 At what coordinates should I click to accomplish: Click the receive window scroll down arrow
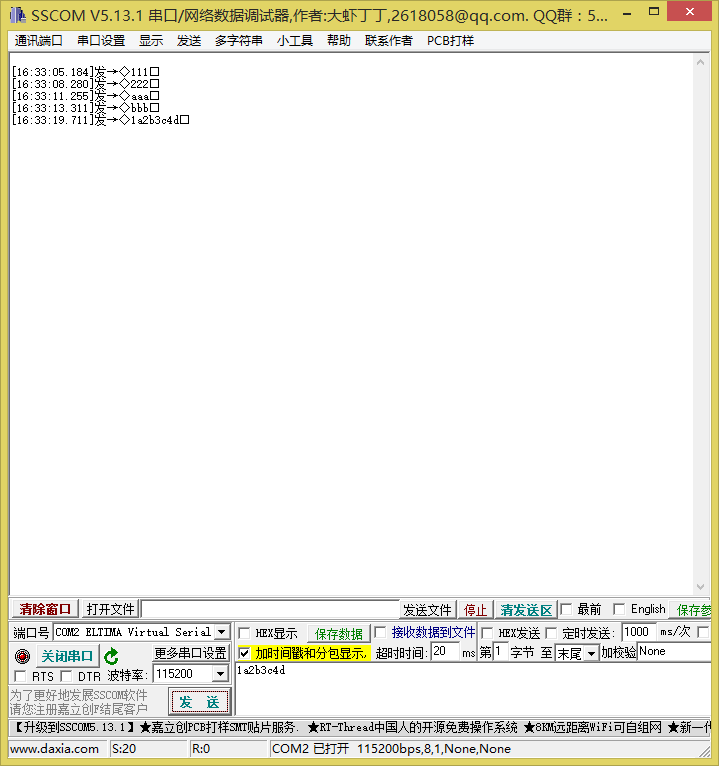coord(700,587)
